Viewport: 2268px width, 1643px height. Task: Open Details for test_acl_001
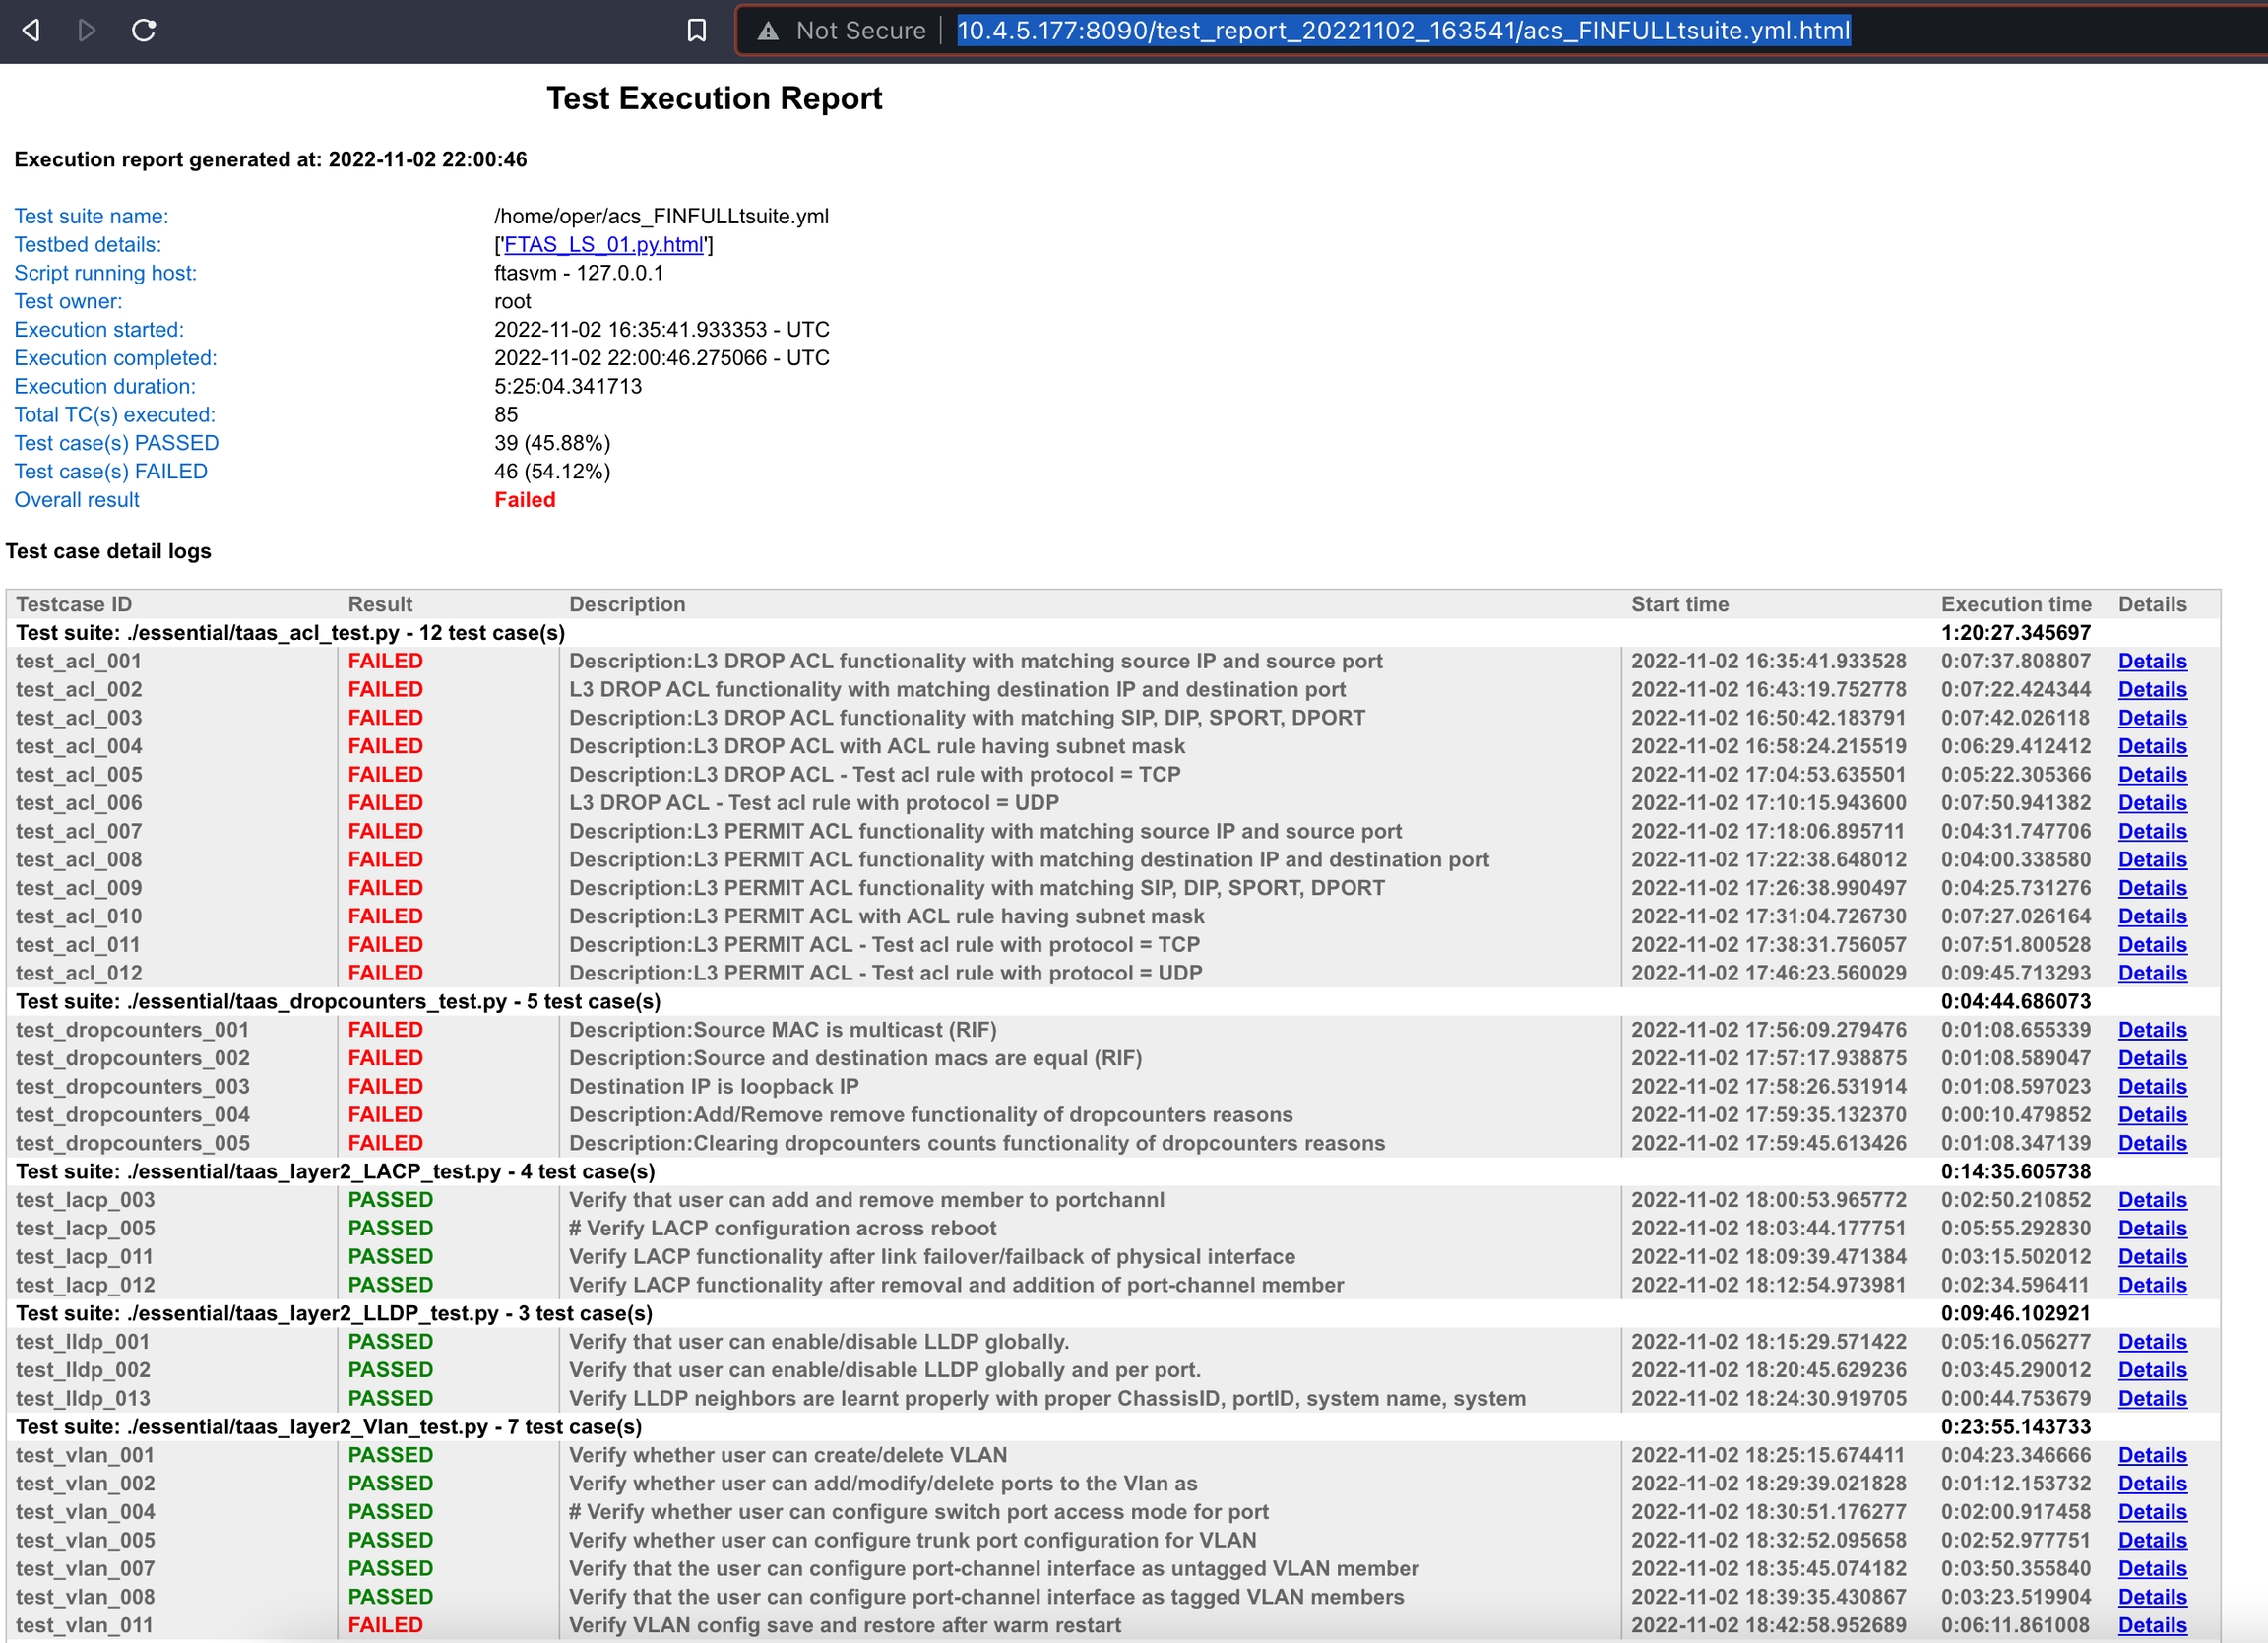(x=2151, y=661)
